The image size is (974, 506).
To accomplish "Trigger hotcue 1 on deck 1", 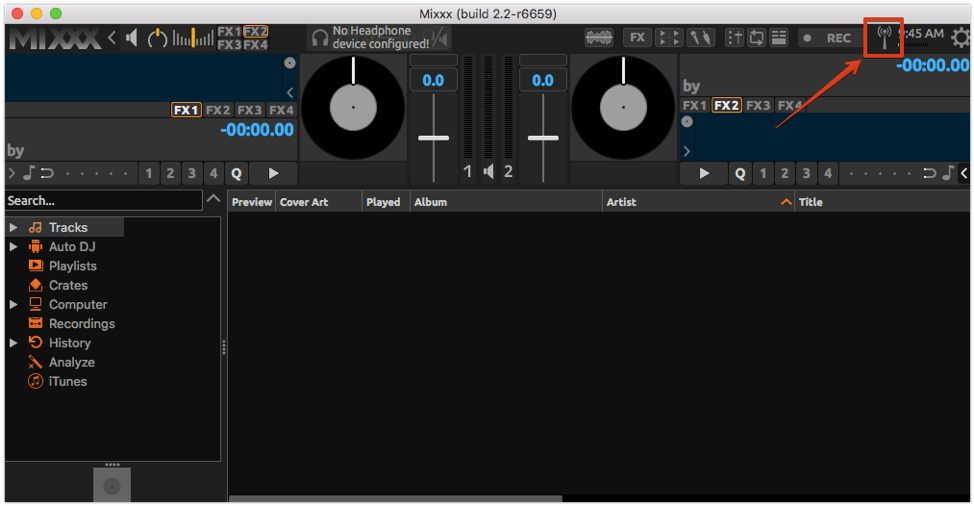I will pos(148,173).
